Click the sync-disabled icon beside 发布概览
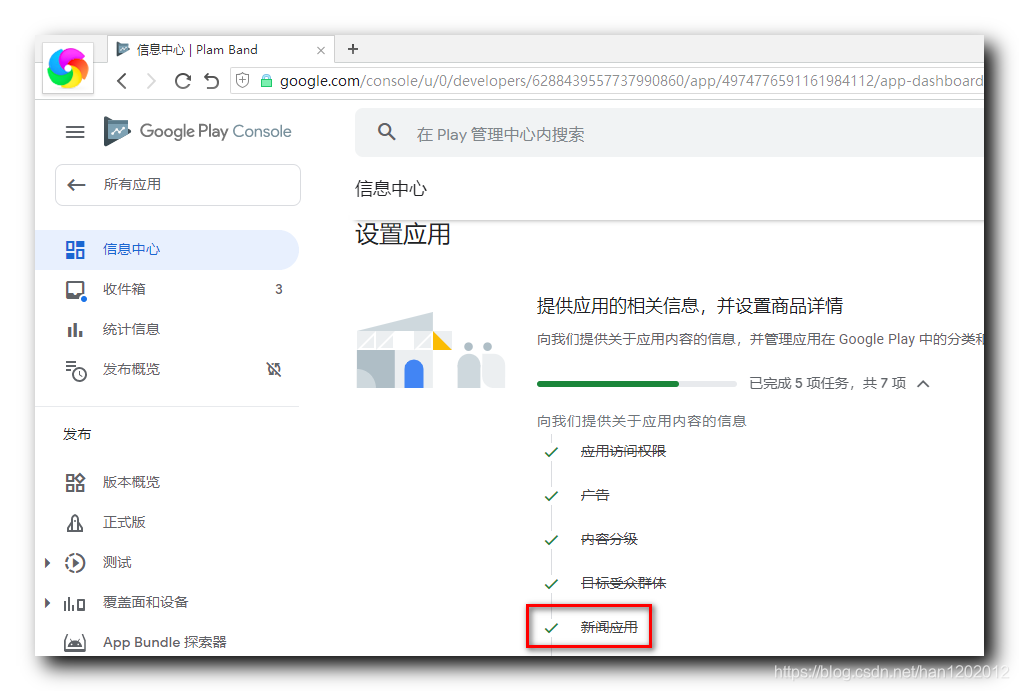1019x691 pixels. click(x=274, y=370)
